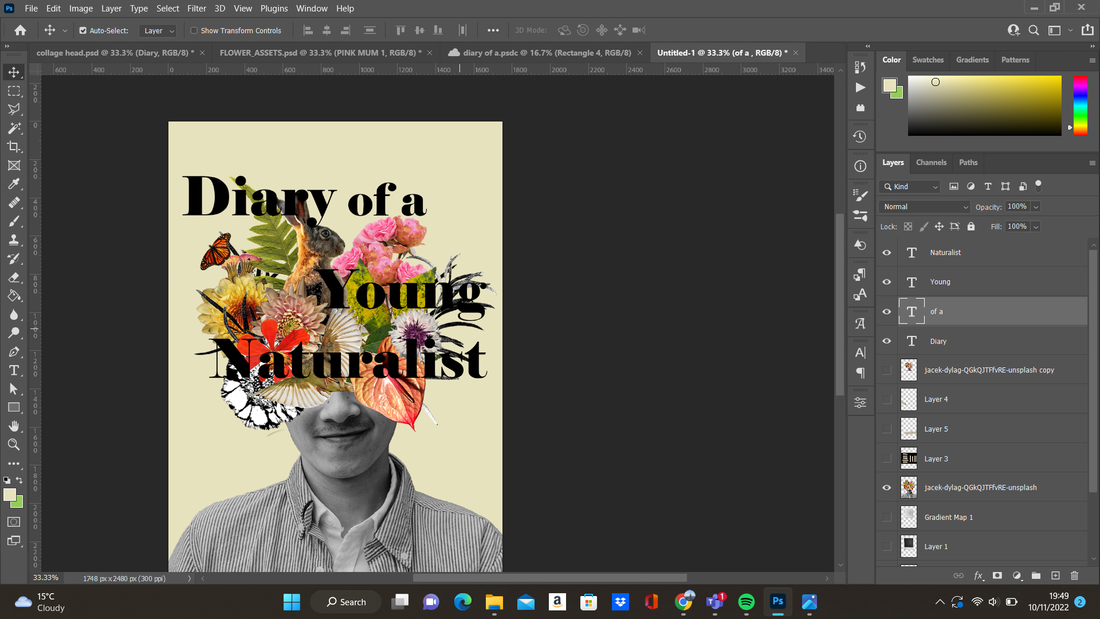
Task: Create a new layer group
Action: click(x=1036, y=575)
